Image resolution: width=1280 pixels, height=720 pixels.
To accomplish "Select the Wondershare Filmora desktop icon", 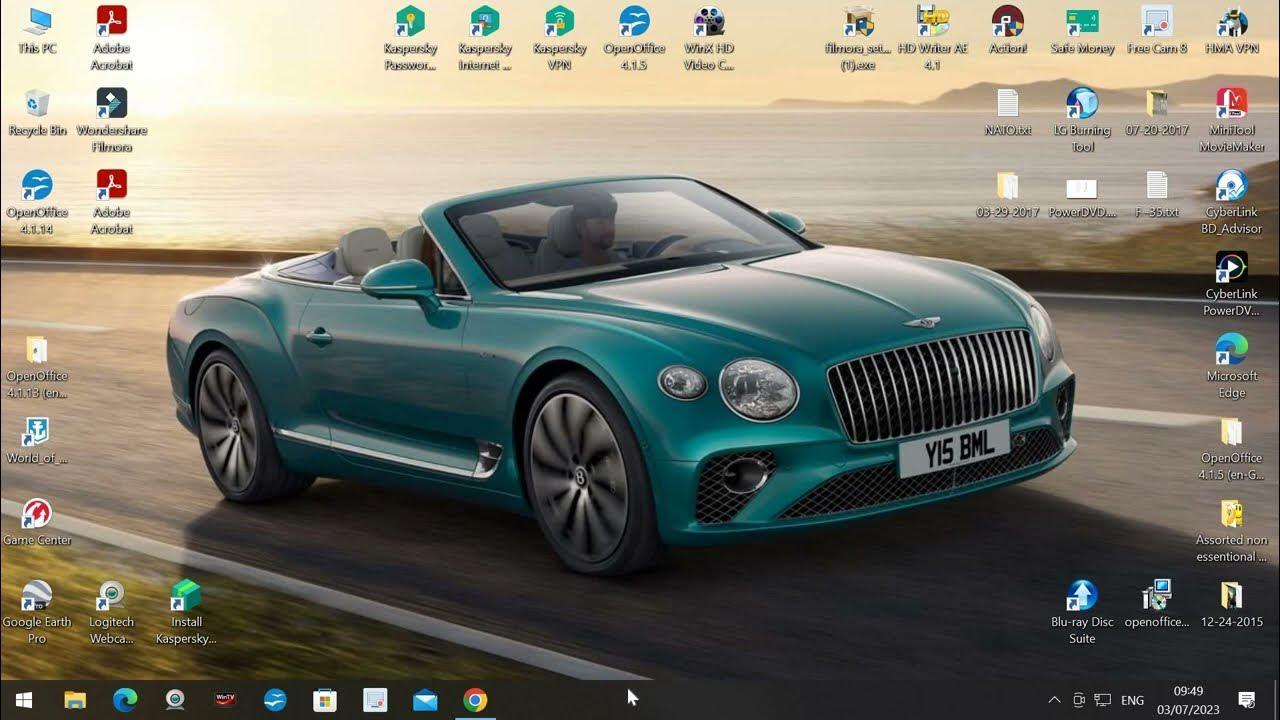I will (111, 105).
